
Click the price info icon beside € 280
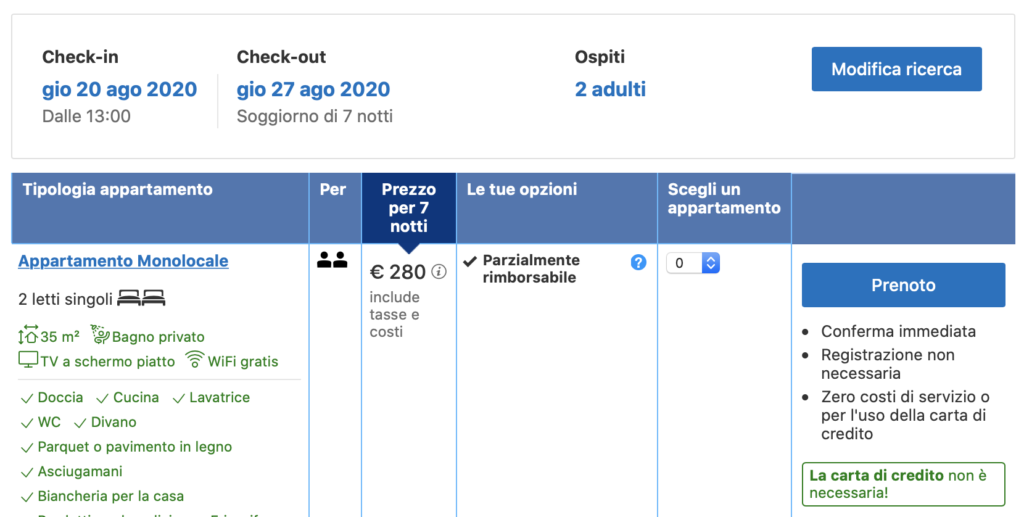439,272
